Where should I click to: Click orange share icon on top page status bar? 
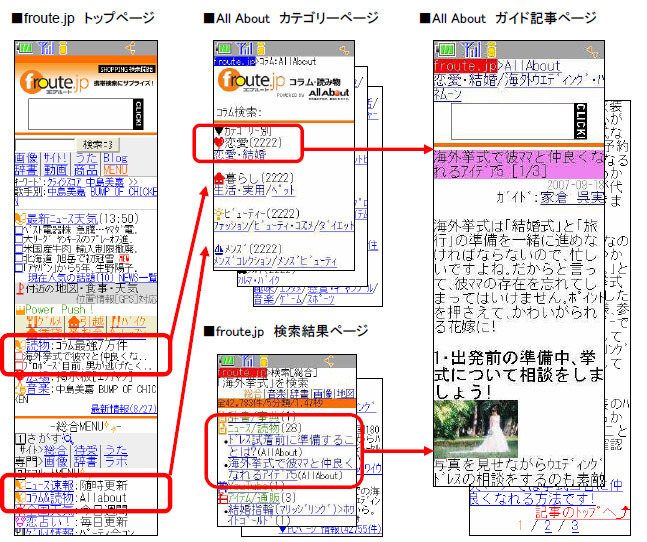click(x=130, y=48)
